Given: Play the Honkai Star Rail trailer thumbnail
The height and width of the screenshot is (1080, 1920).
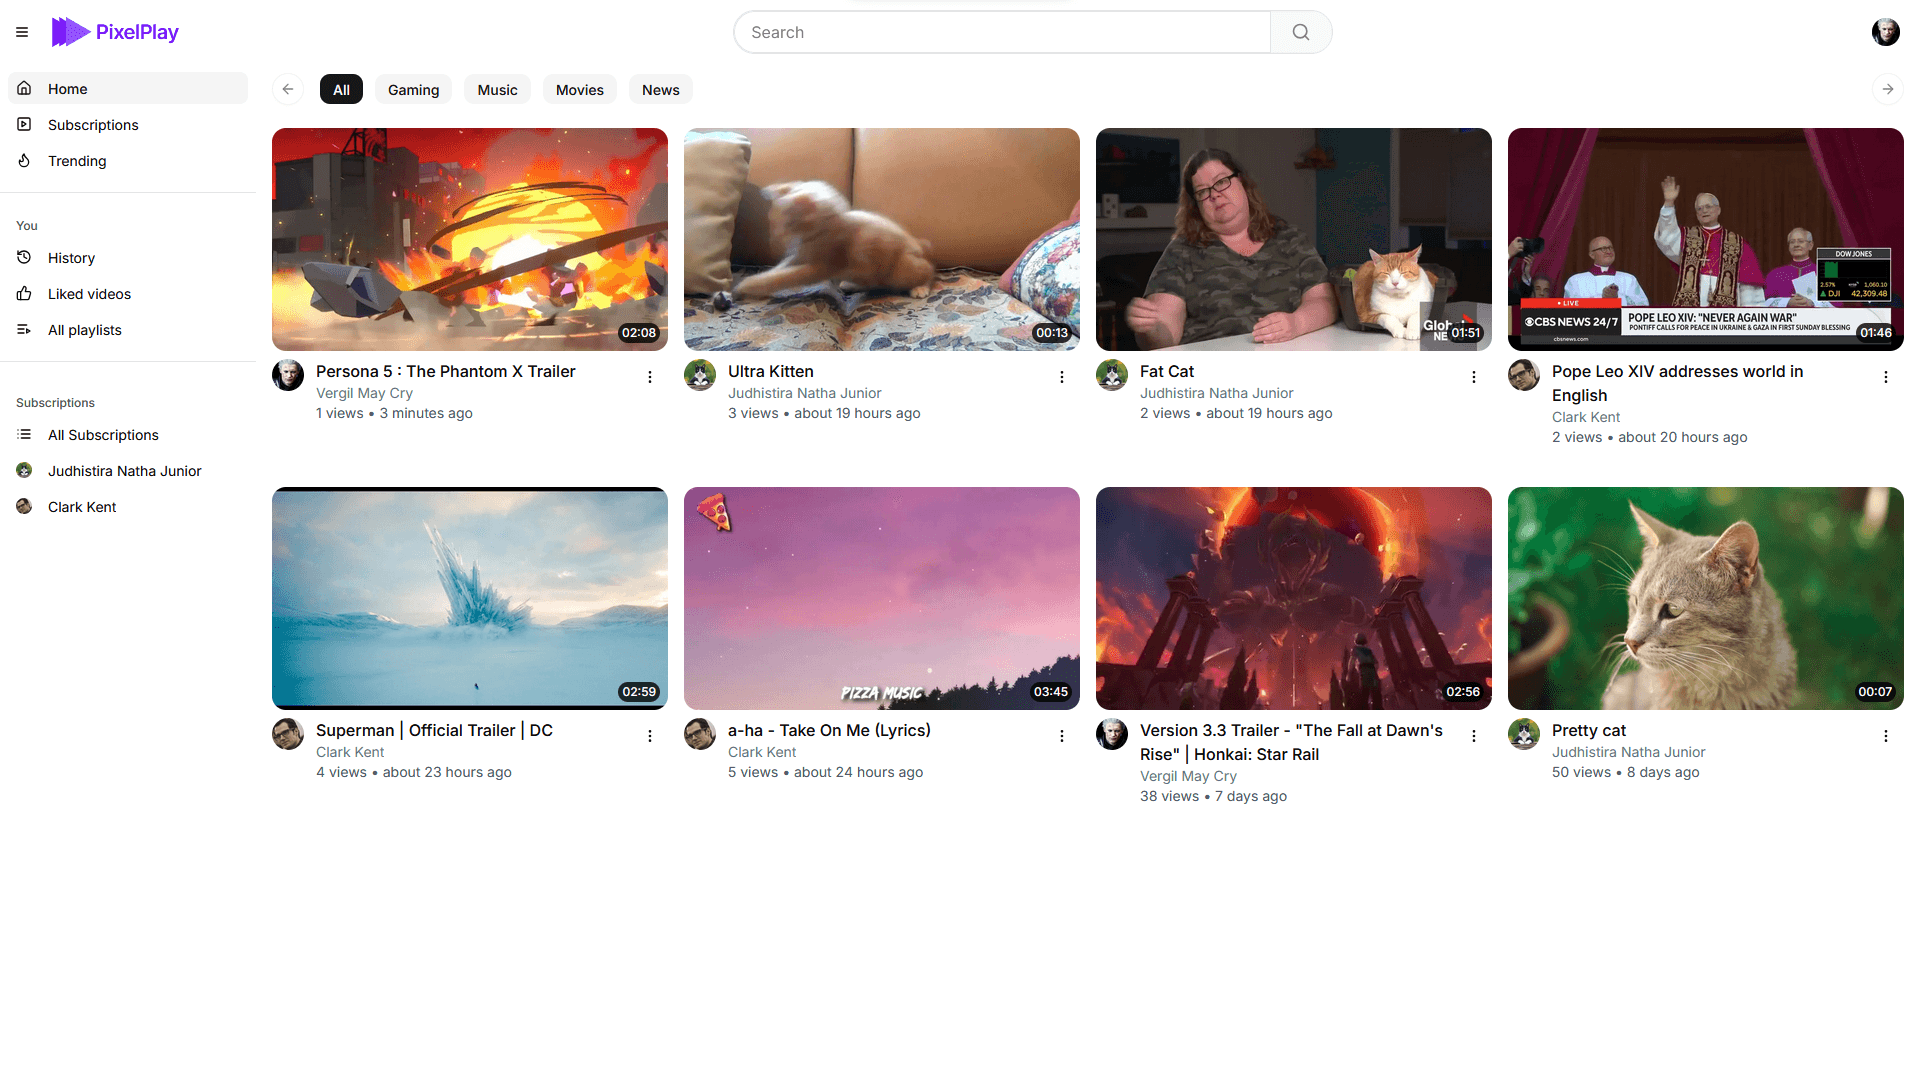Looking at the screenshot, I should pyautogui.click(x=1294, y=598).
